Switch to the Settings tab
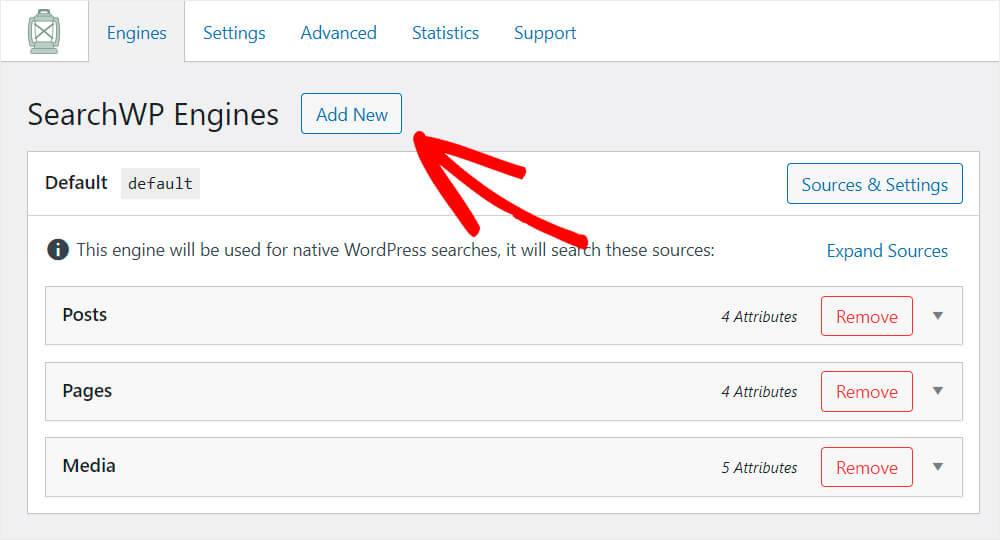Image resolution: width=1000 pixels, height=540 pixels. click(x=234, y=33)
